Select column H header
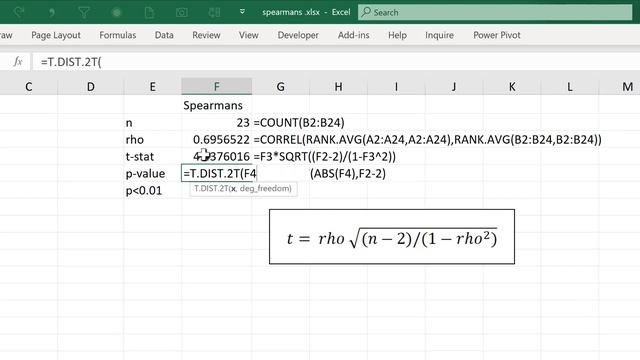The width and height of the screenshot is (640, 360). click(338, 87)
